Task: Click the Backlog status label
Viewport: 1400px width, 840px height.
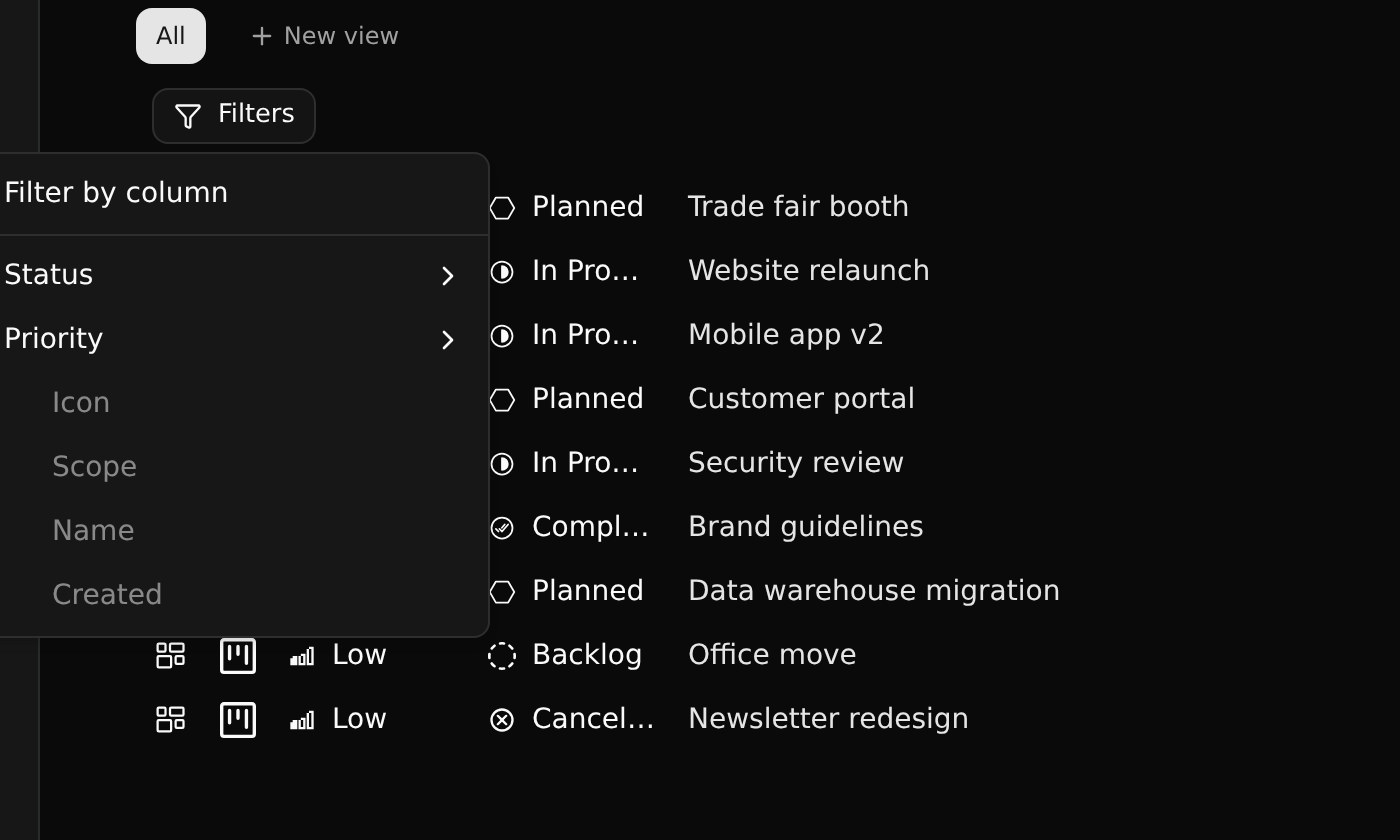Action: tap(587, 654)
